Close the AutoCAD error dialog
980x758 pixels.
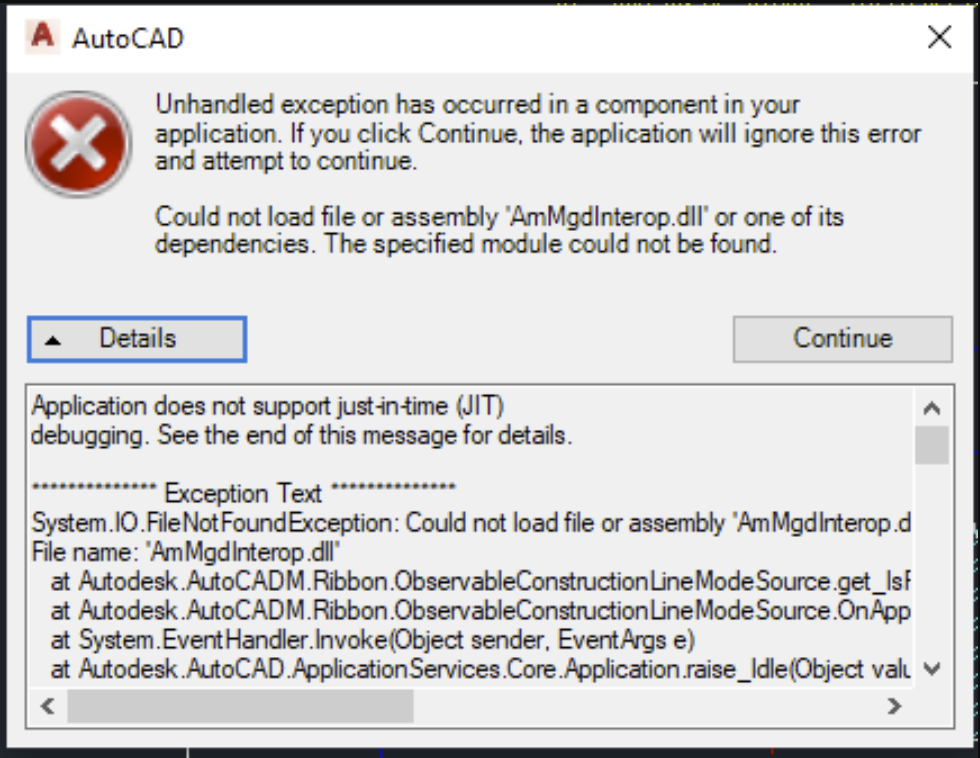(x=939, y=38)
